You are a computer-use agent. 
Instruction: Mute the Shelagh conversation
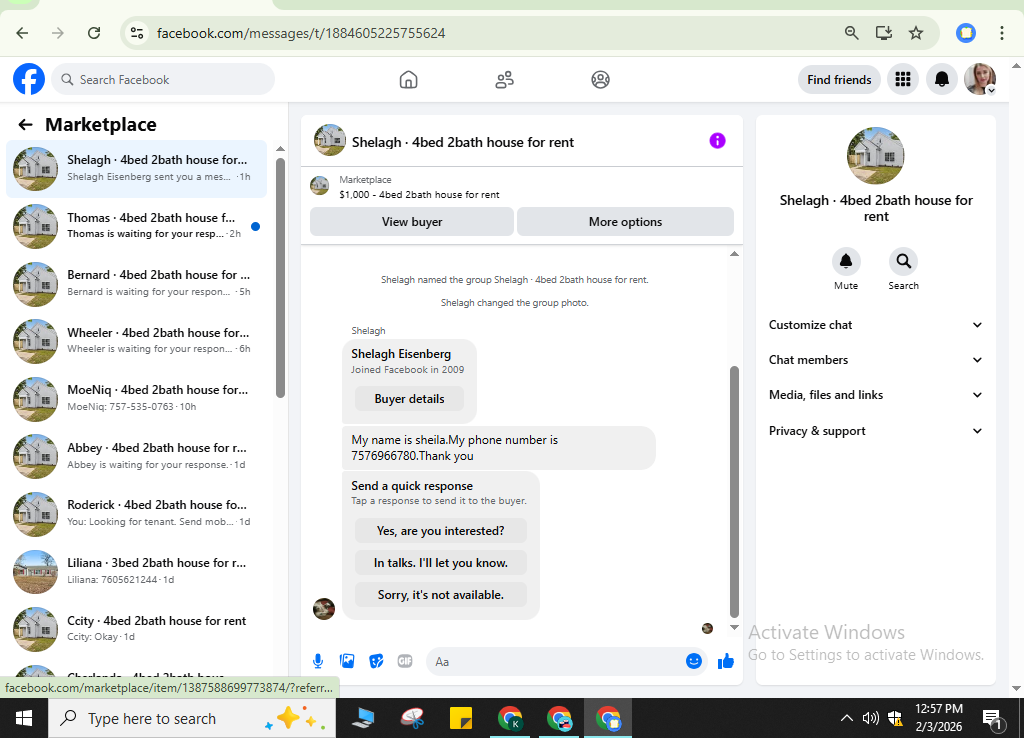point(846,262)
